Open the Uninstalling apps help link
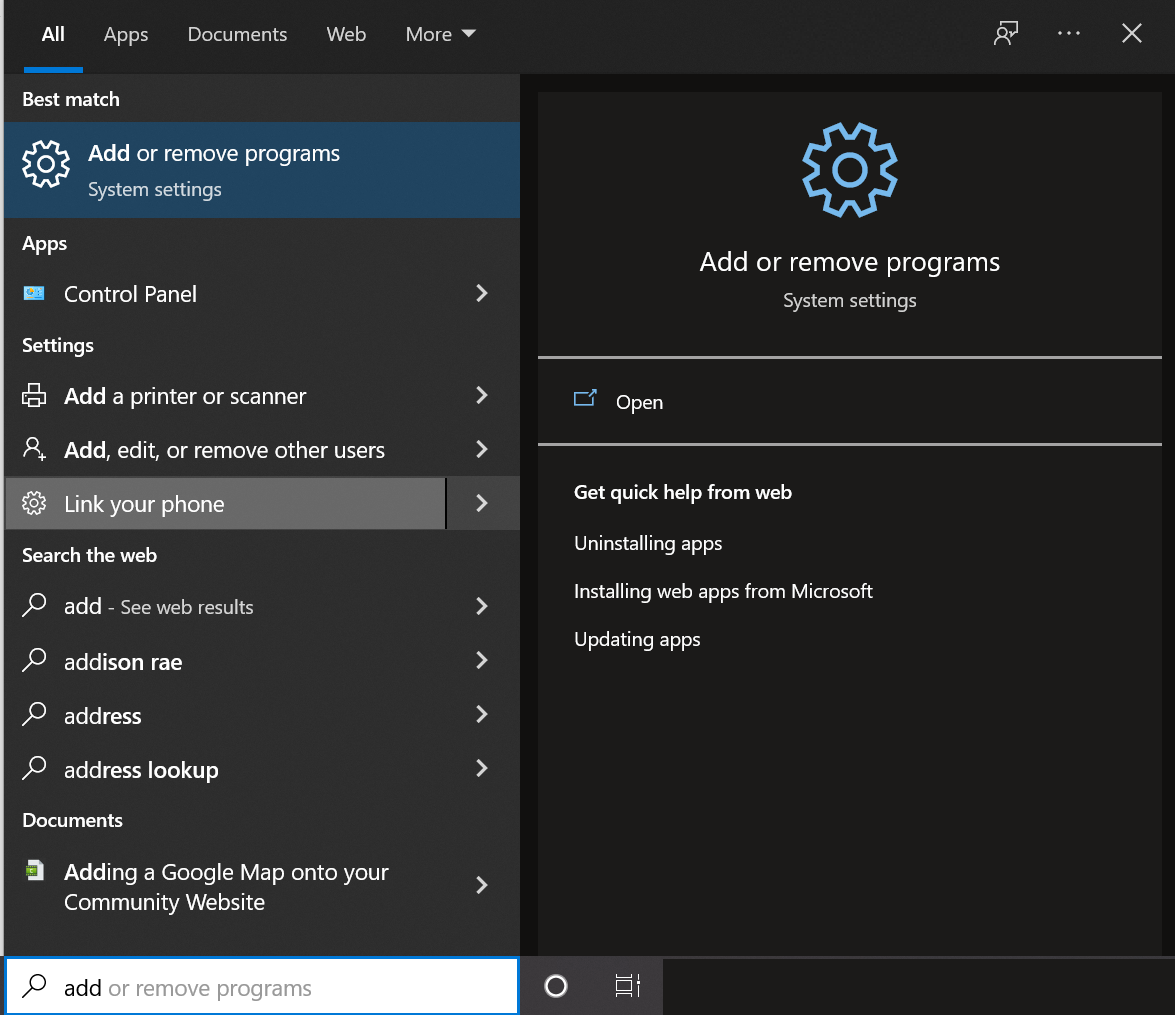This screenshot has height=1015, width=1175. [x=648, y=543]
